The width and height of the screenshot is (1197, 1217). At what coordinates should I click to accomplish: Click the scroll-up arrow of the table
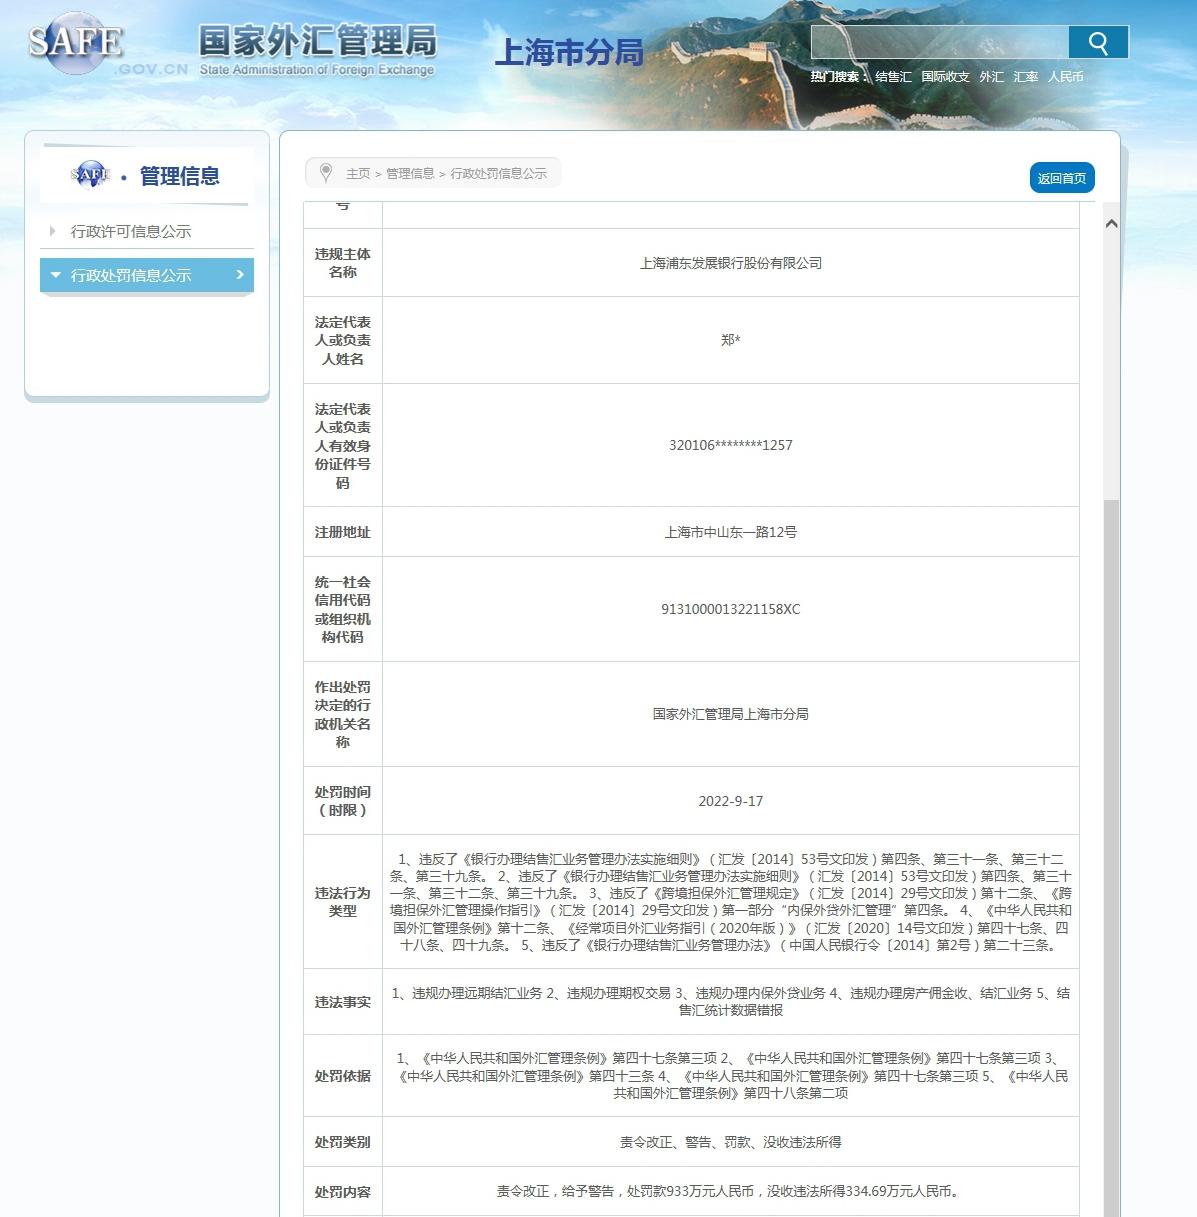pos(1110,224)
